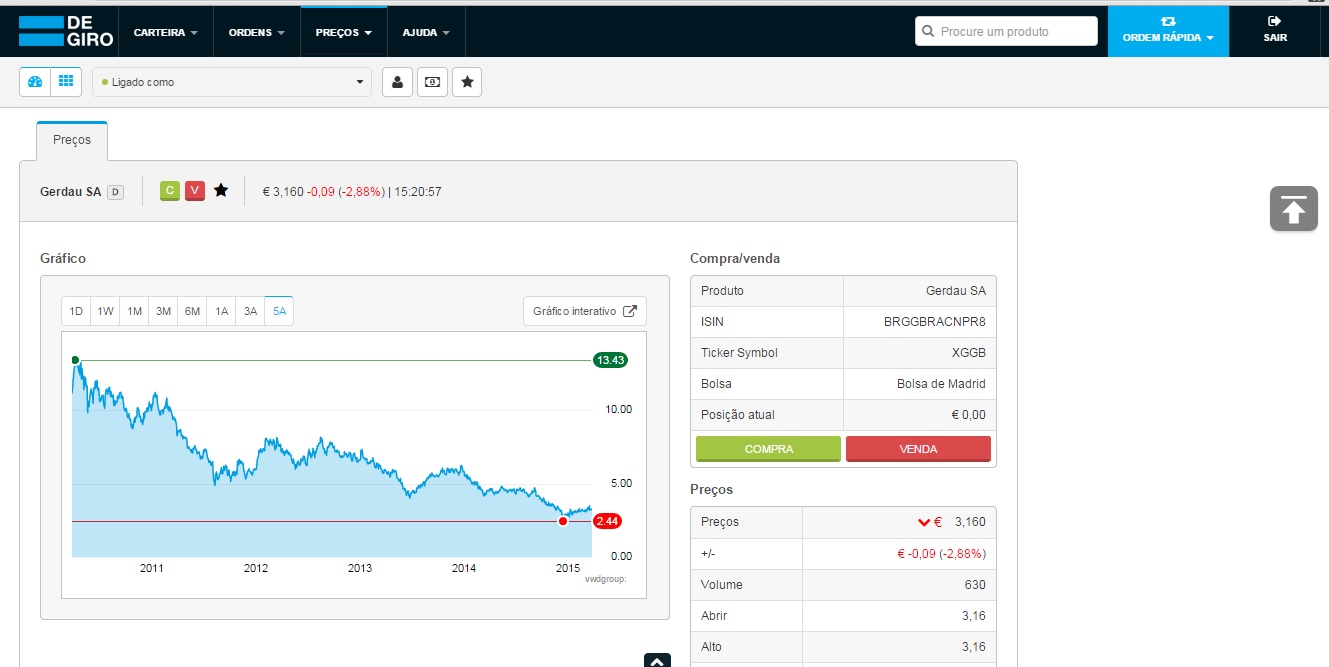Open the Ordens menu
1329x667 pixels.
point(257,32)
